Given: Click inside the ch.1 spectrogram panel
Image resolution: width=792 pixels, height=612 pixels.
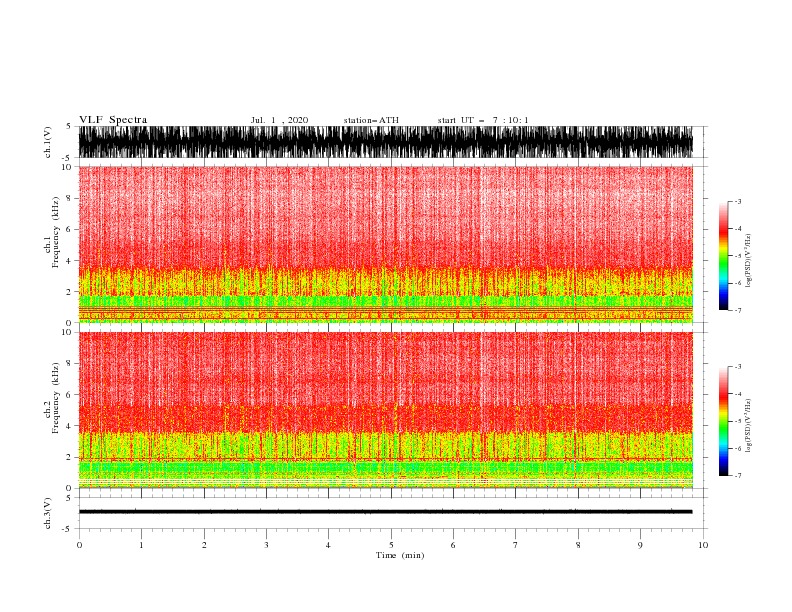Looking at the screenshot, I should [385, 244].
